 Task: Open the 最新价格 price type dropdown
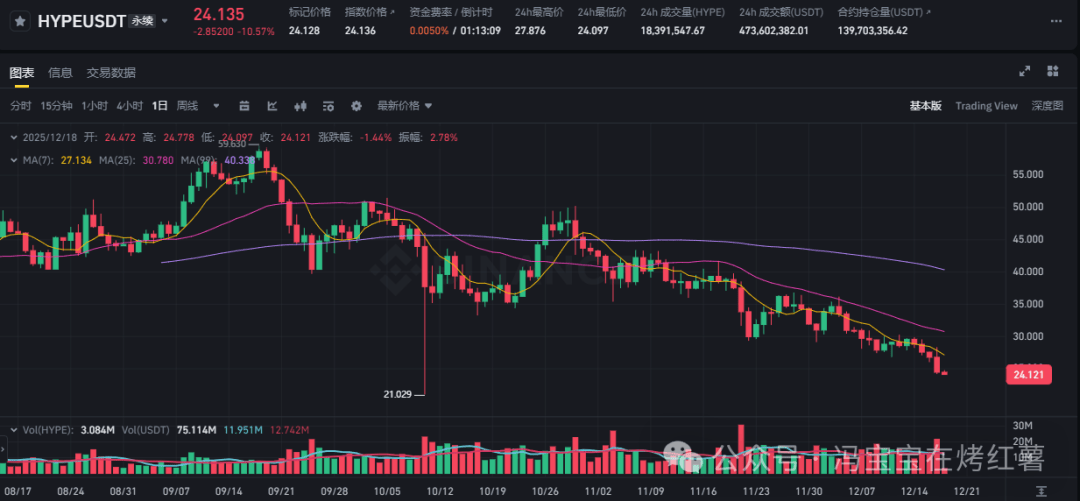404,106
